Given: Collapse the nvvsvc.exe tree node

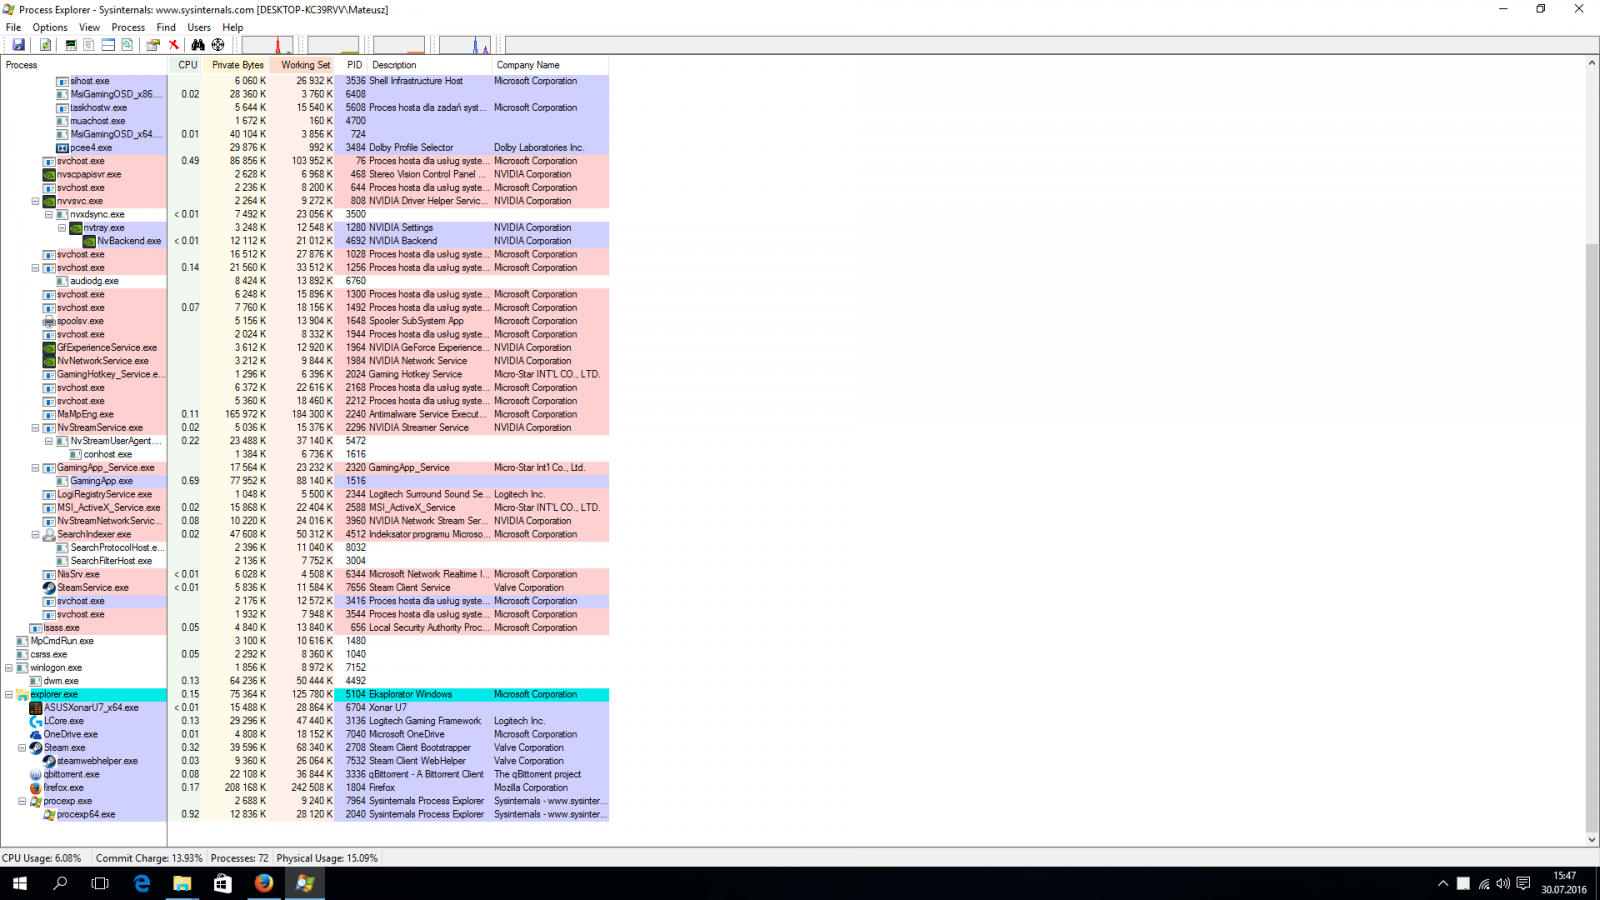Looking at the screenshot, I should 35,201.
